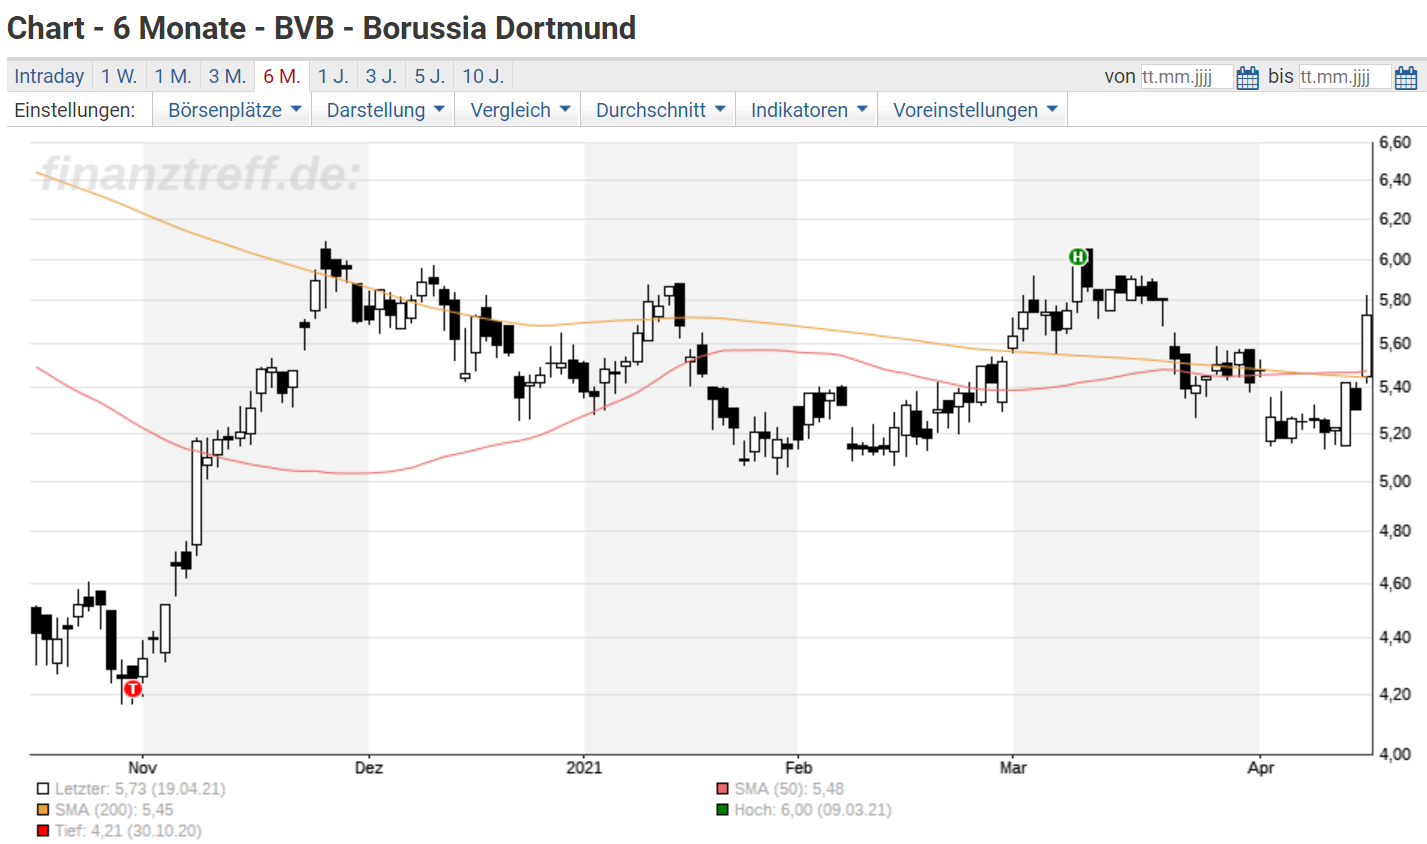Click the red T low marker on chart
This screenshot has height=844, width=1427.
coord(133,688)
